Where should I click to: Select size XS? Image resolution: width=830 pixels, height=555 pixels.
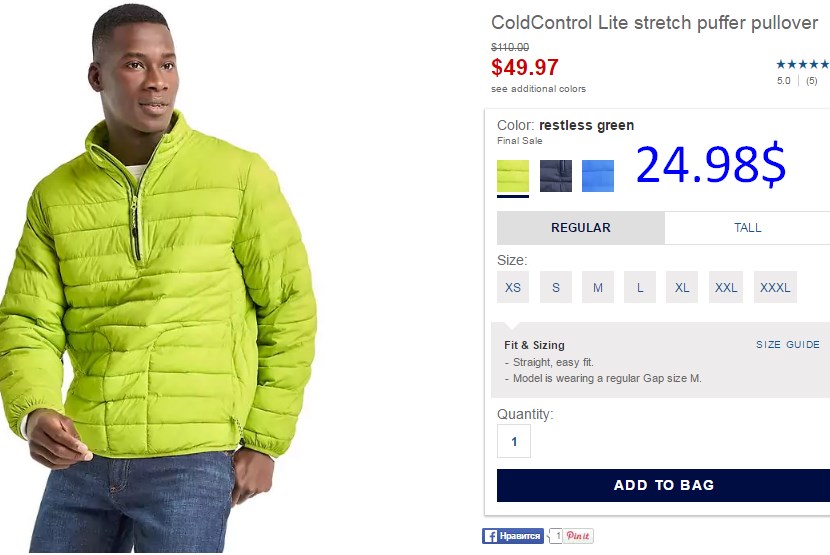click(512, 287)
